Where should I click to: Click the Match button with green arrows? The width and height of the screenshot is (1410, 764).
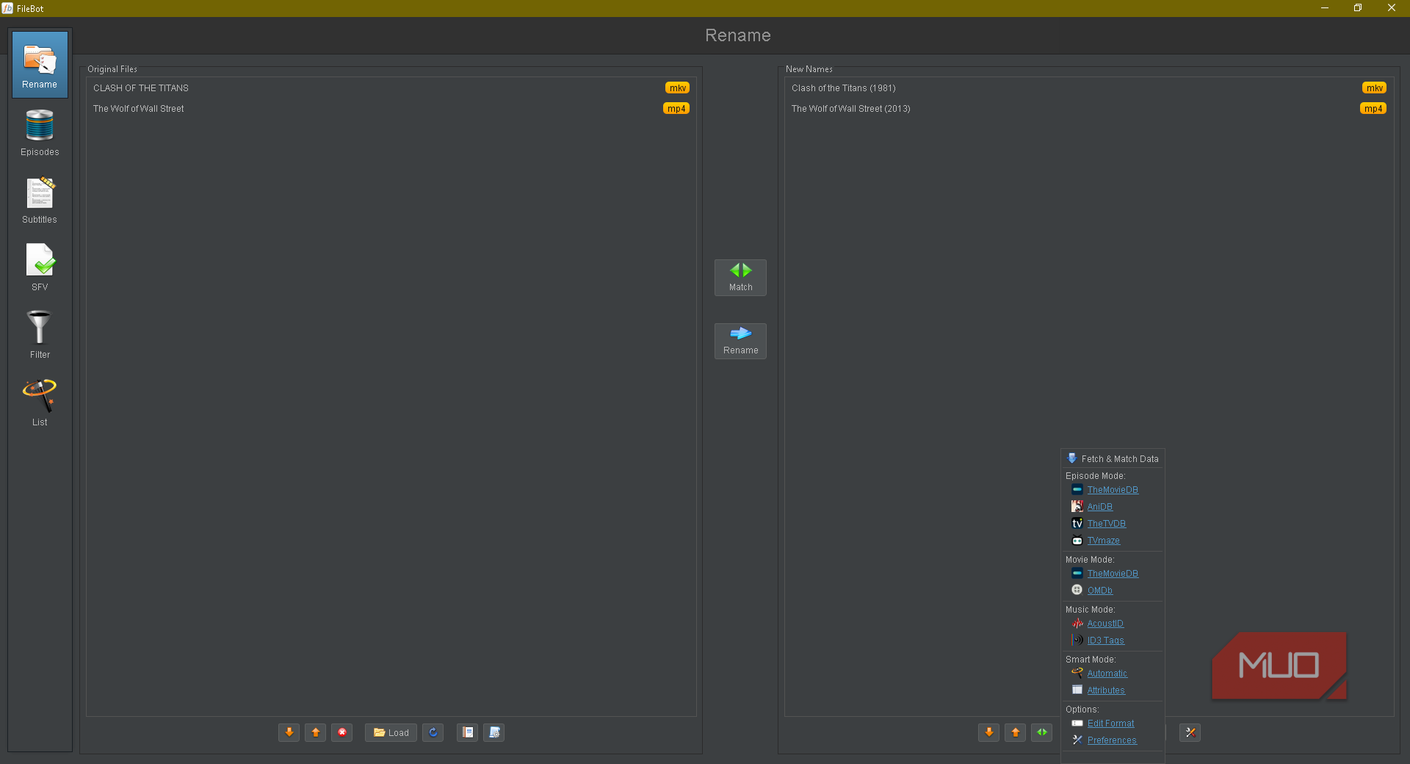pyautogui.click(x=740, y=277)
